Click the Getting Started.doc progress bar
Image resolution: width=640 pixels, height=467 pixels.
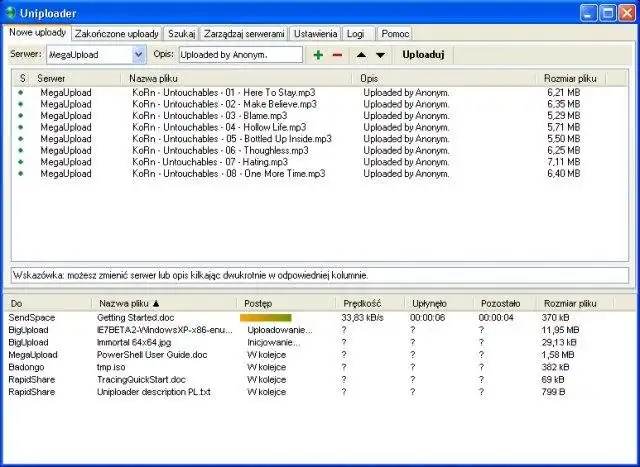coord(266,318)
